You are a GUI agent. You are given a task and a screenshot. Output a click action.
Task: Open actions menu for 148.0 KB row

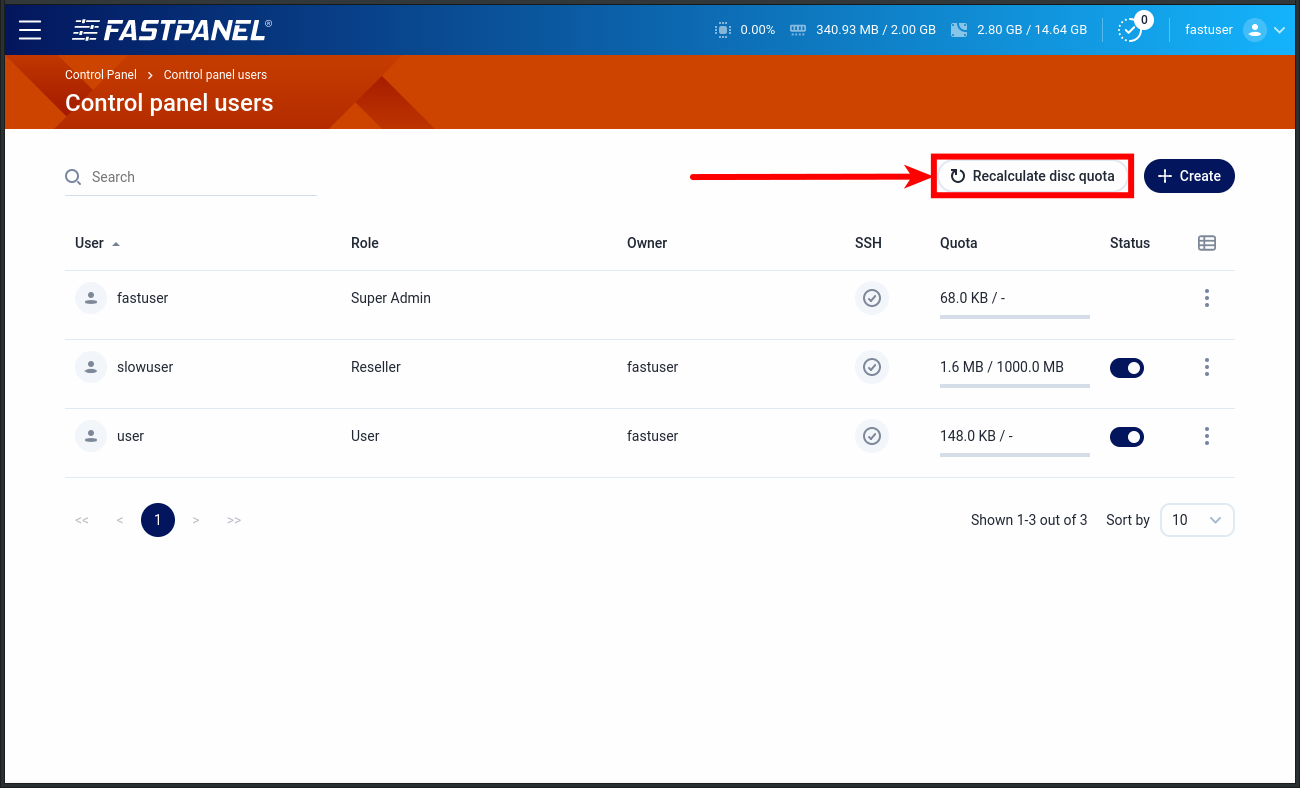[x=1207, y=436]
